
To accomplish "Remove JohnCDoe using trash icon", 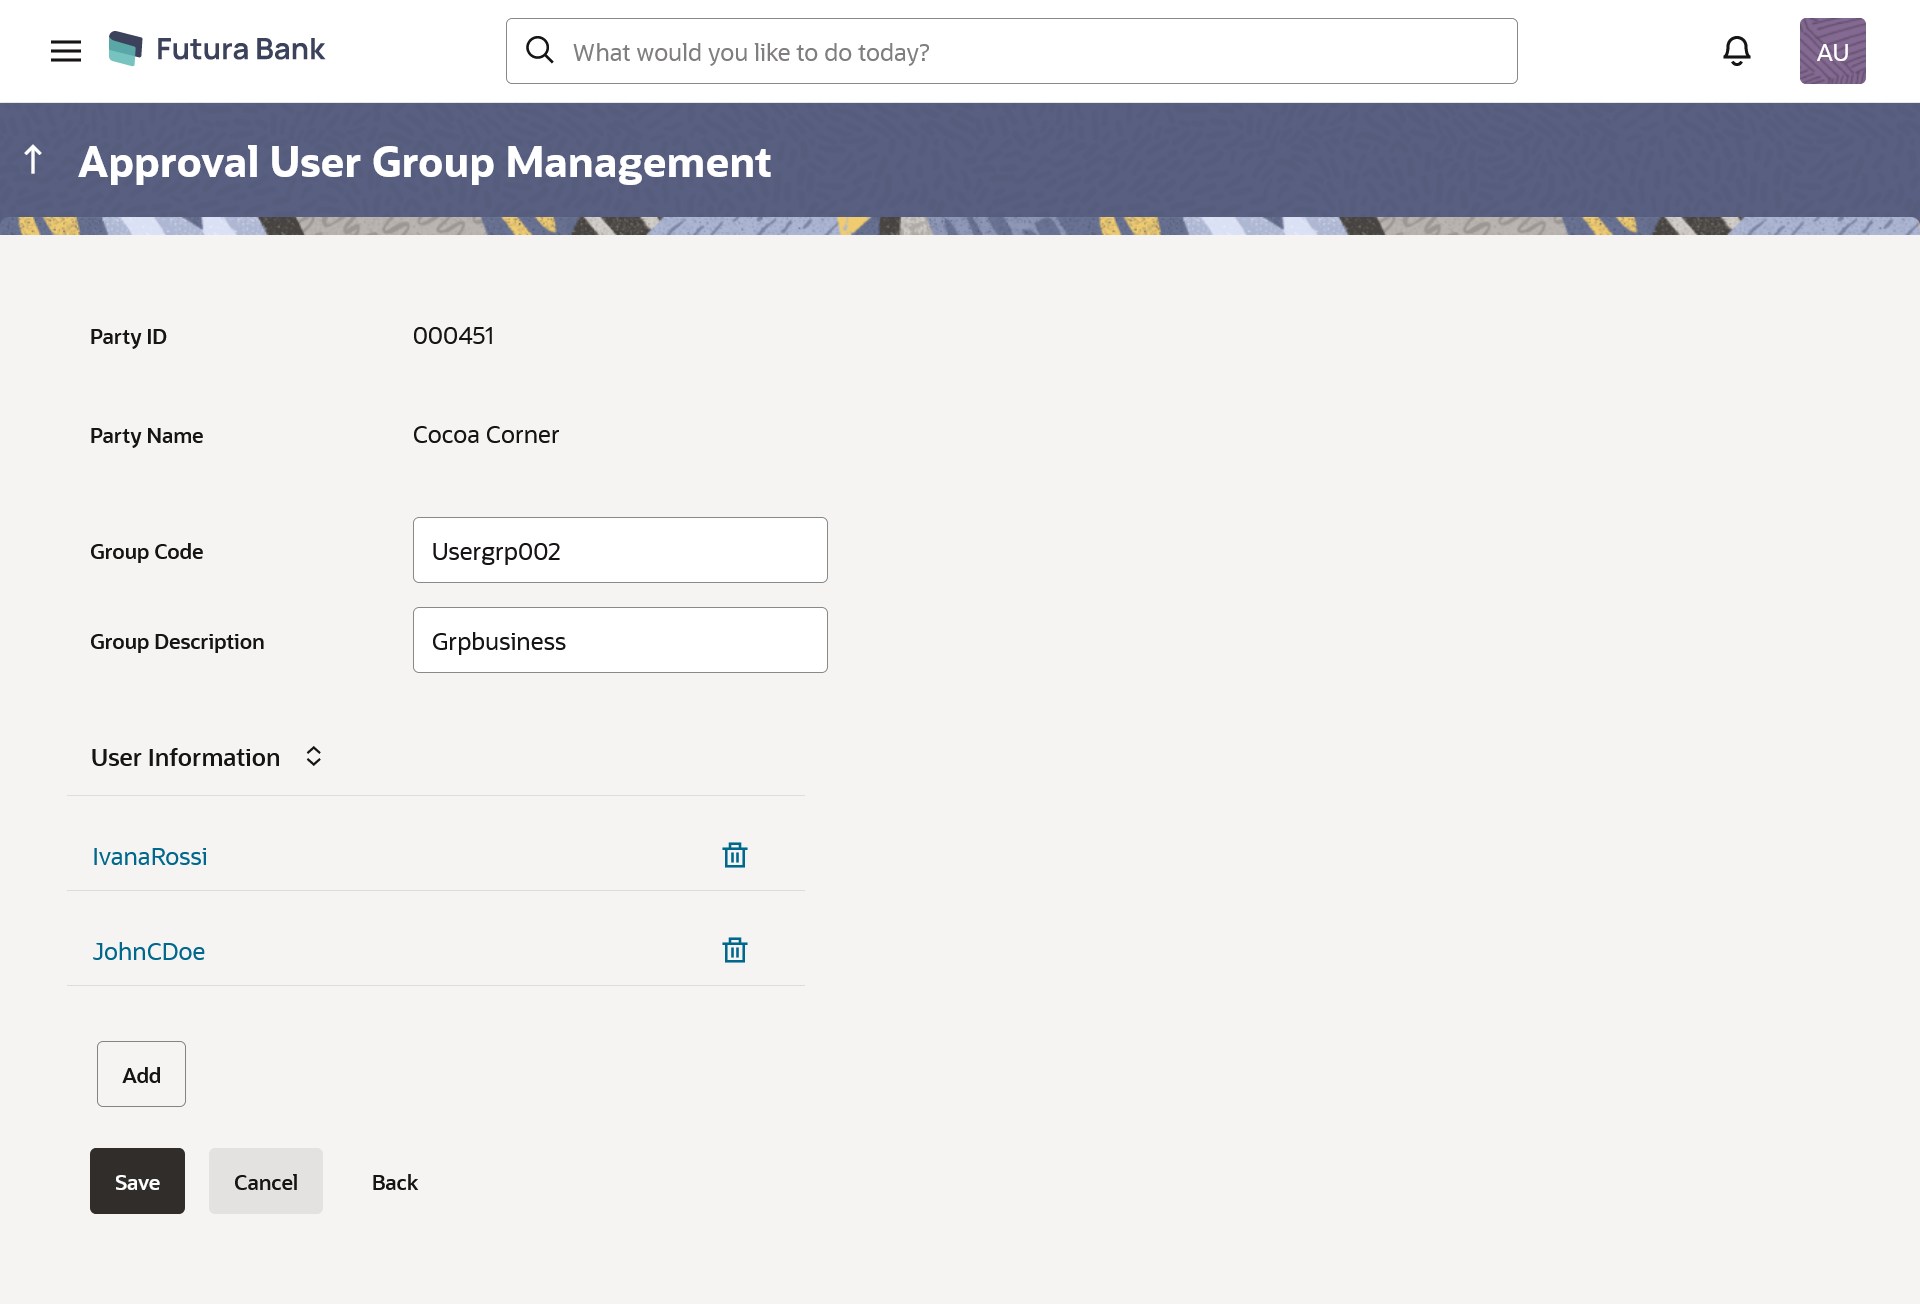I will (735, 951).
